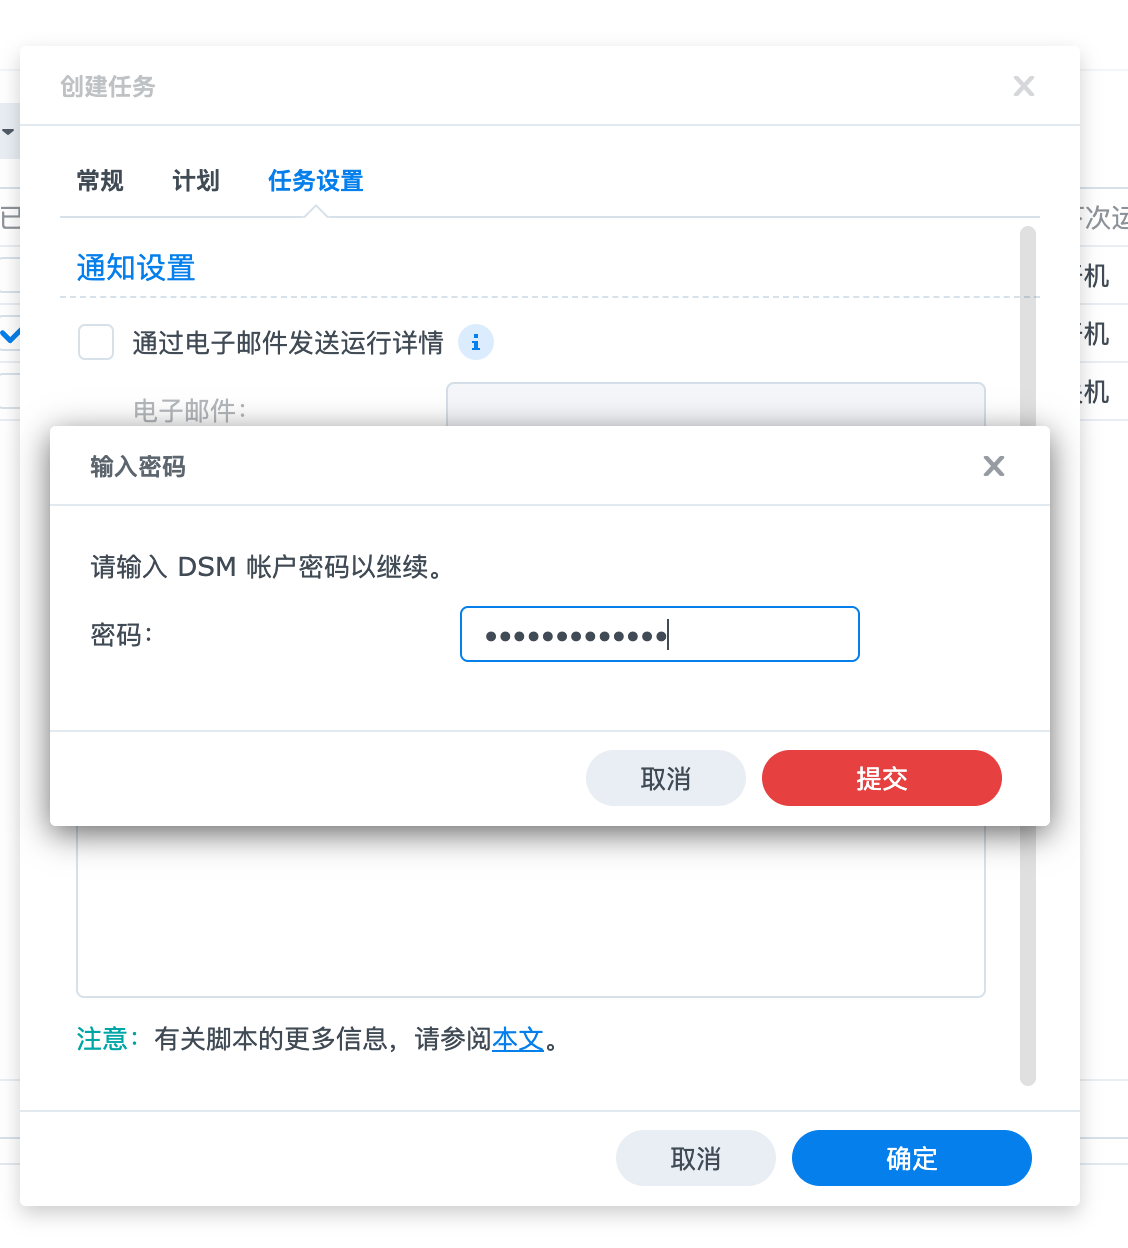The image size is (1128, 1248).
Task: Click 取消 at the bottom of 创建任务
Action: 695,1158
